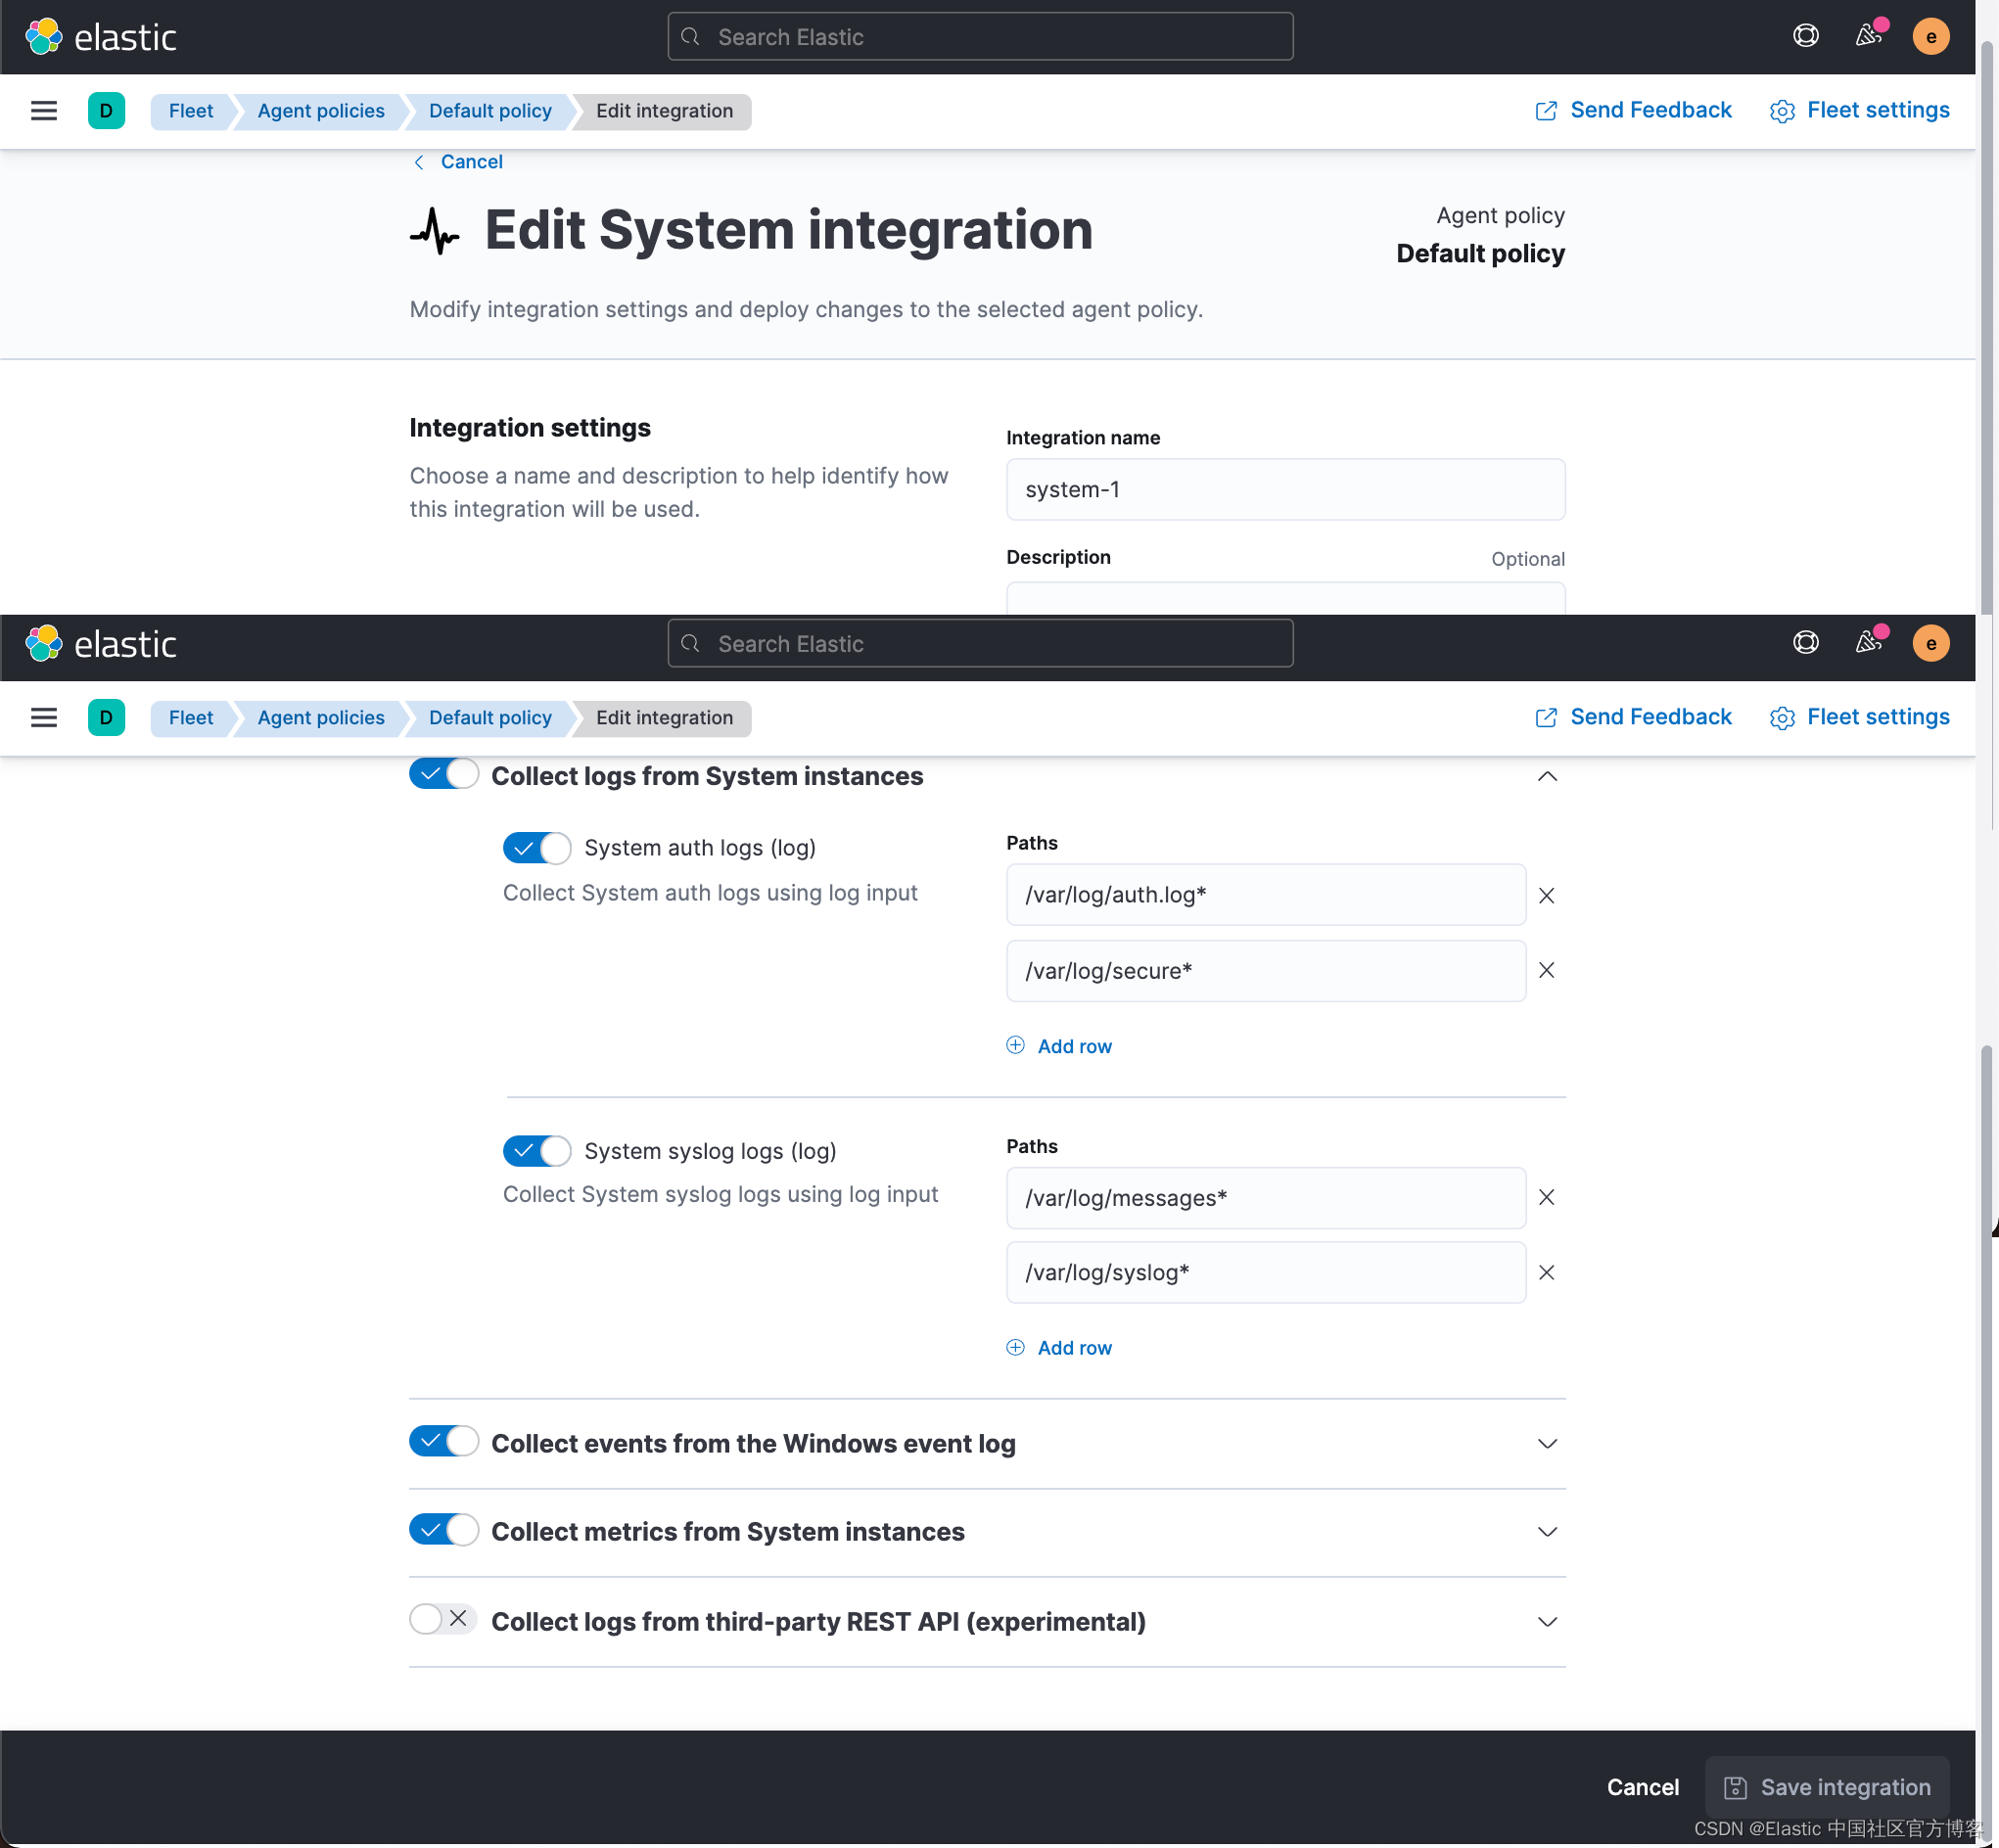Open the green 'D' space selector in lower breadcrumb bar
1999x1848 pixels.
(106, 717)
